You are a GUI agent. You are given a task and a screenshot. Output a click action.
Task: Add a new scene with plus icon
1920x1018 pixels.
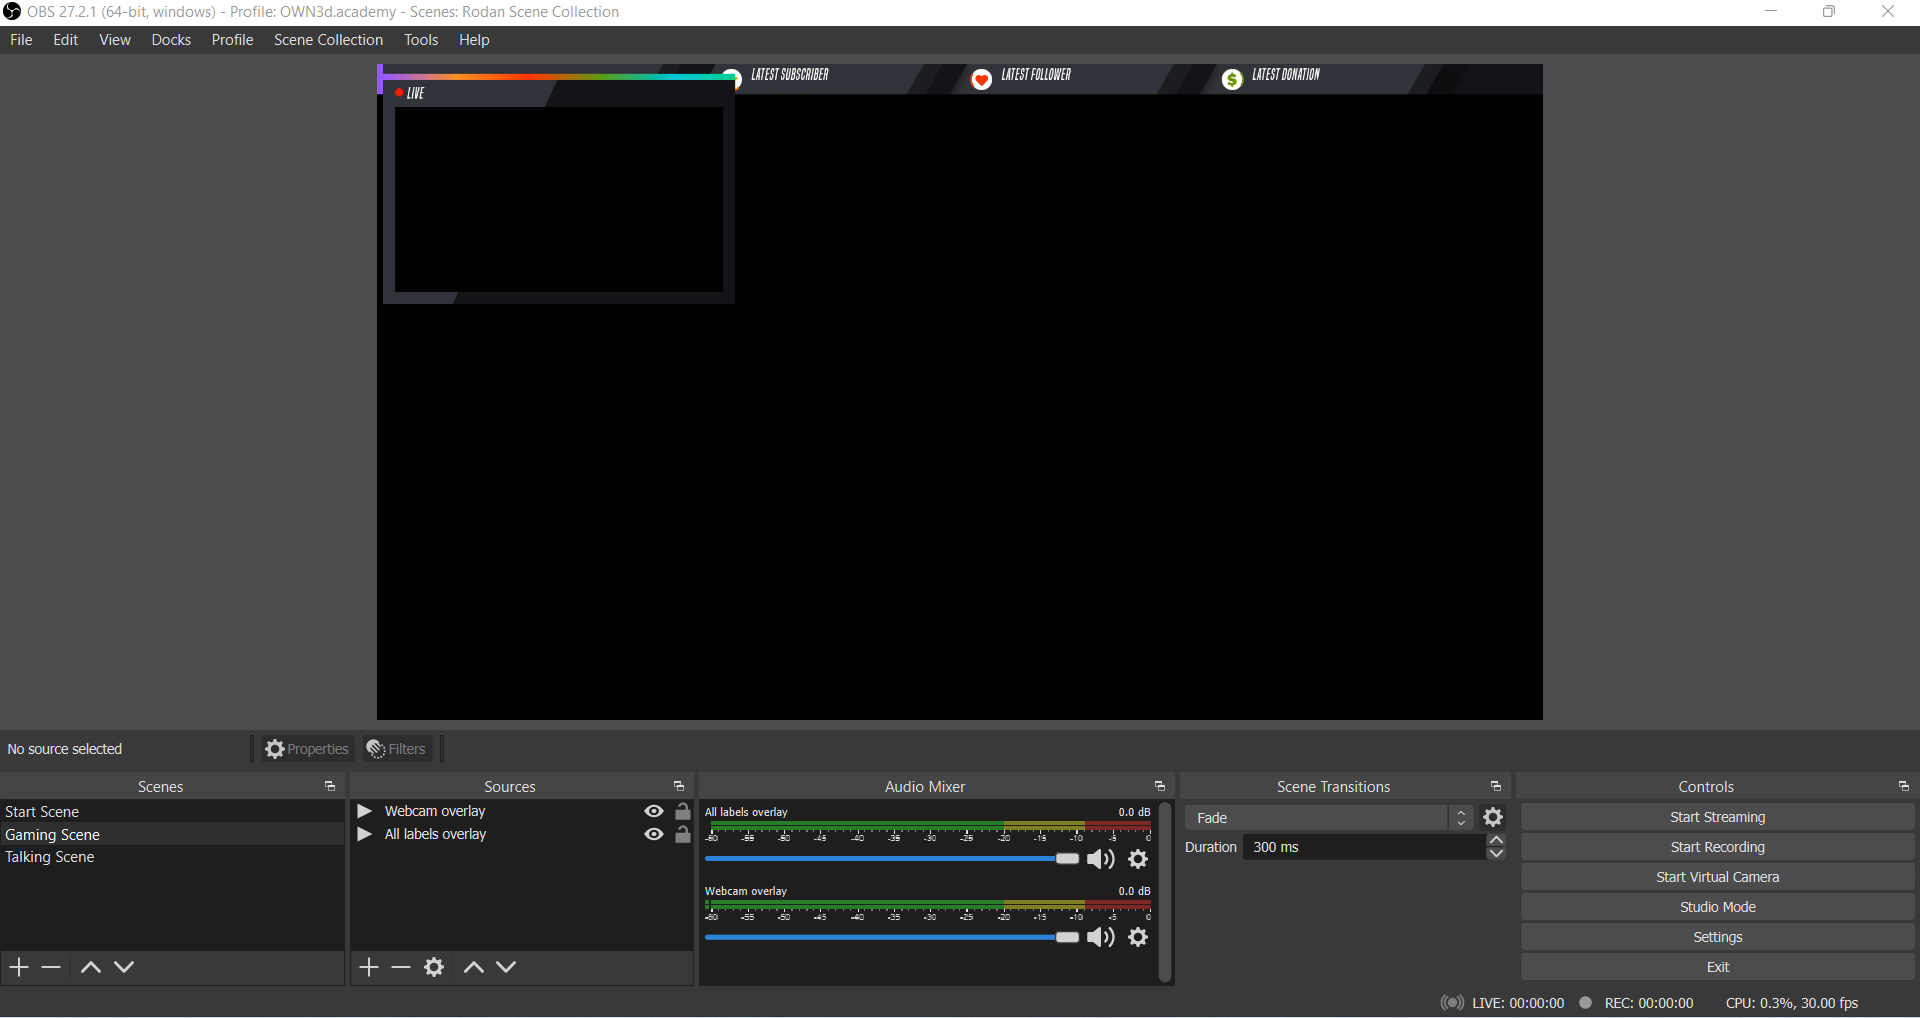pyautogui.click(x=19, y=967)
